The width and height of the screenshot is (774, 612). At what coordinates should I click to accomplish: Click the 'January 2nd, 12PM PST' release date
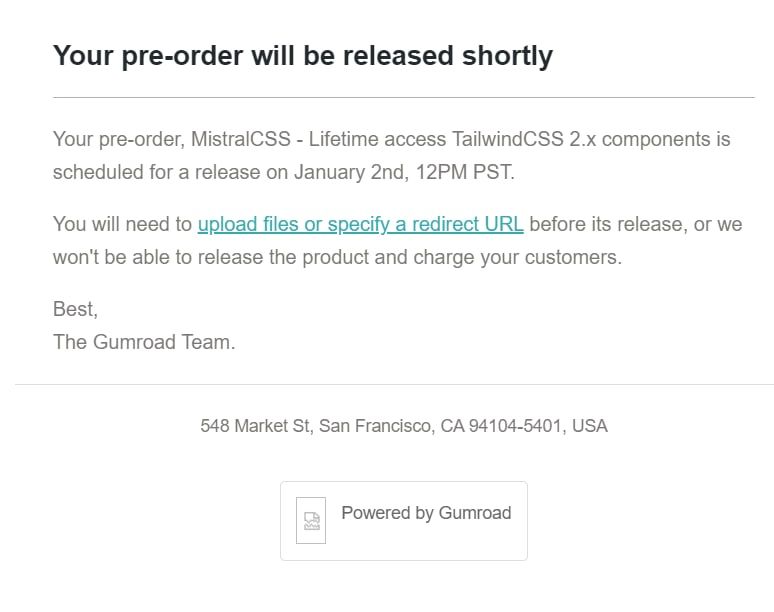[403, 172]
